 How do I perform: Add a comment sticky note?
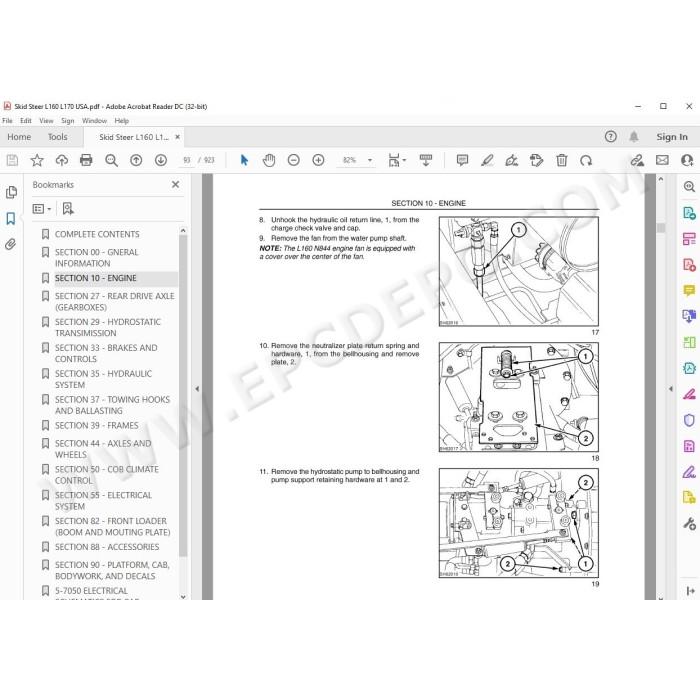[x=462, y=160]
